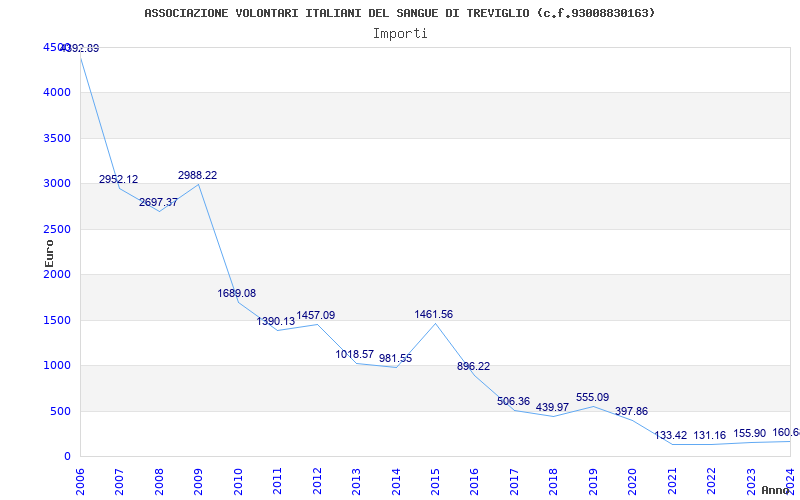The width and height of the screenshot is (800, 500).
Task: Click x-axis year 2009
Action: pyautogui.click(x=199, y=482)
